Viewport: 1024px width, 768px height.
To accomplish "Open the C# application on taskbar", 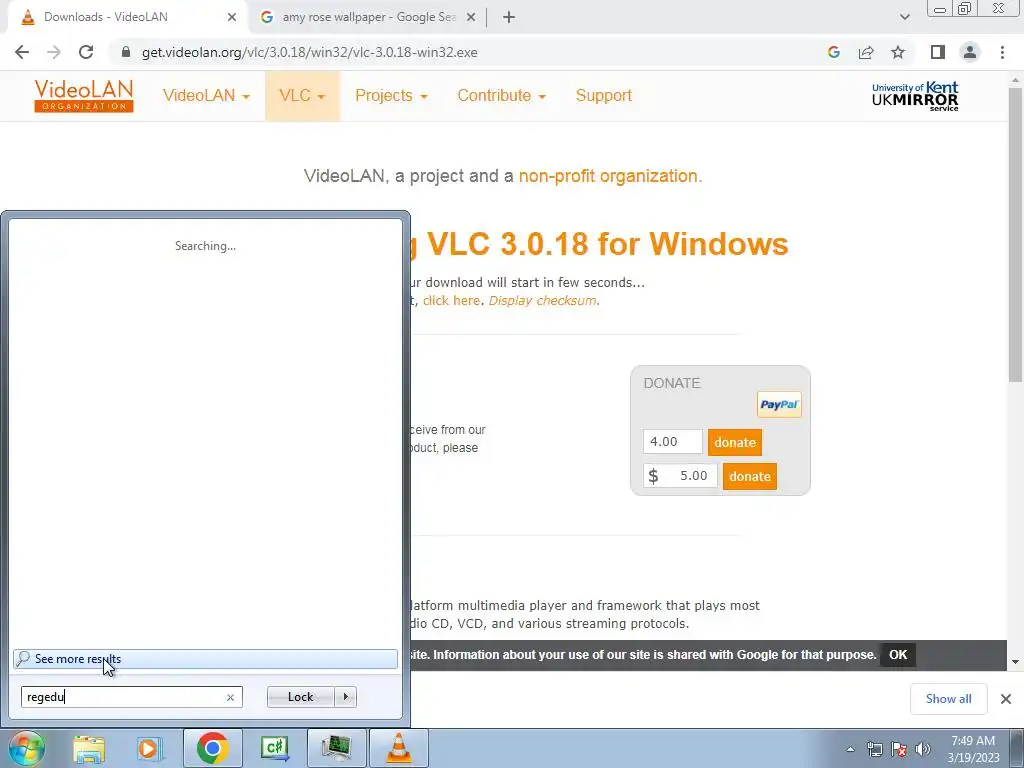I will (x=274, y=748).
